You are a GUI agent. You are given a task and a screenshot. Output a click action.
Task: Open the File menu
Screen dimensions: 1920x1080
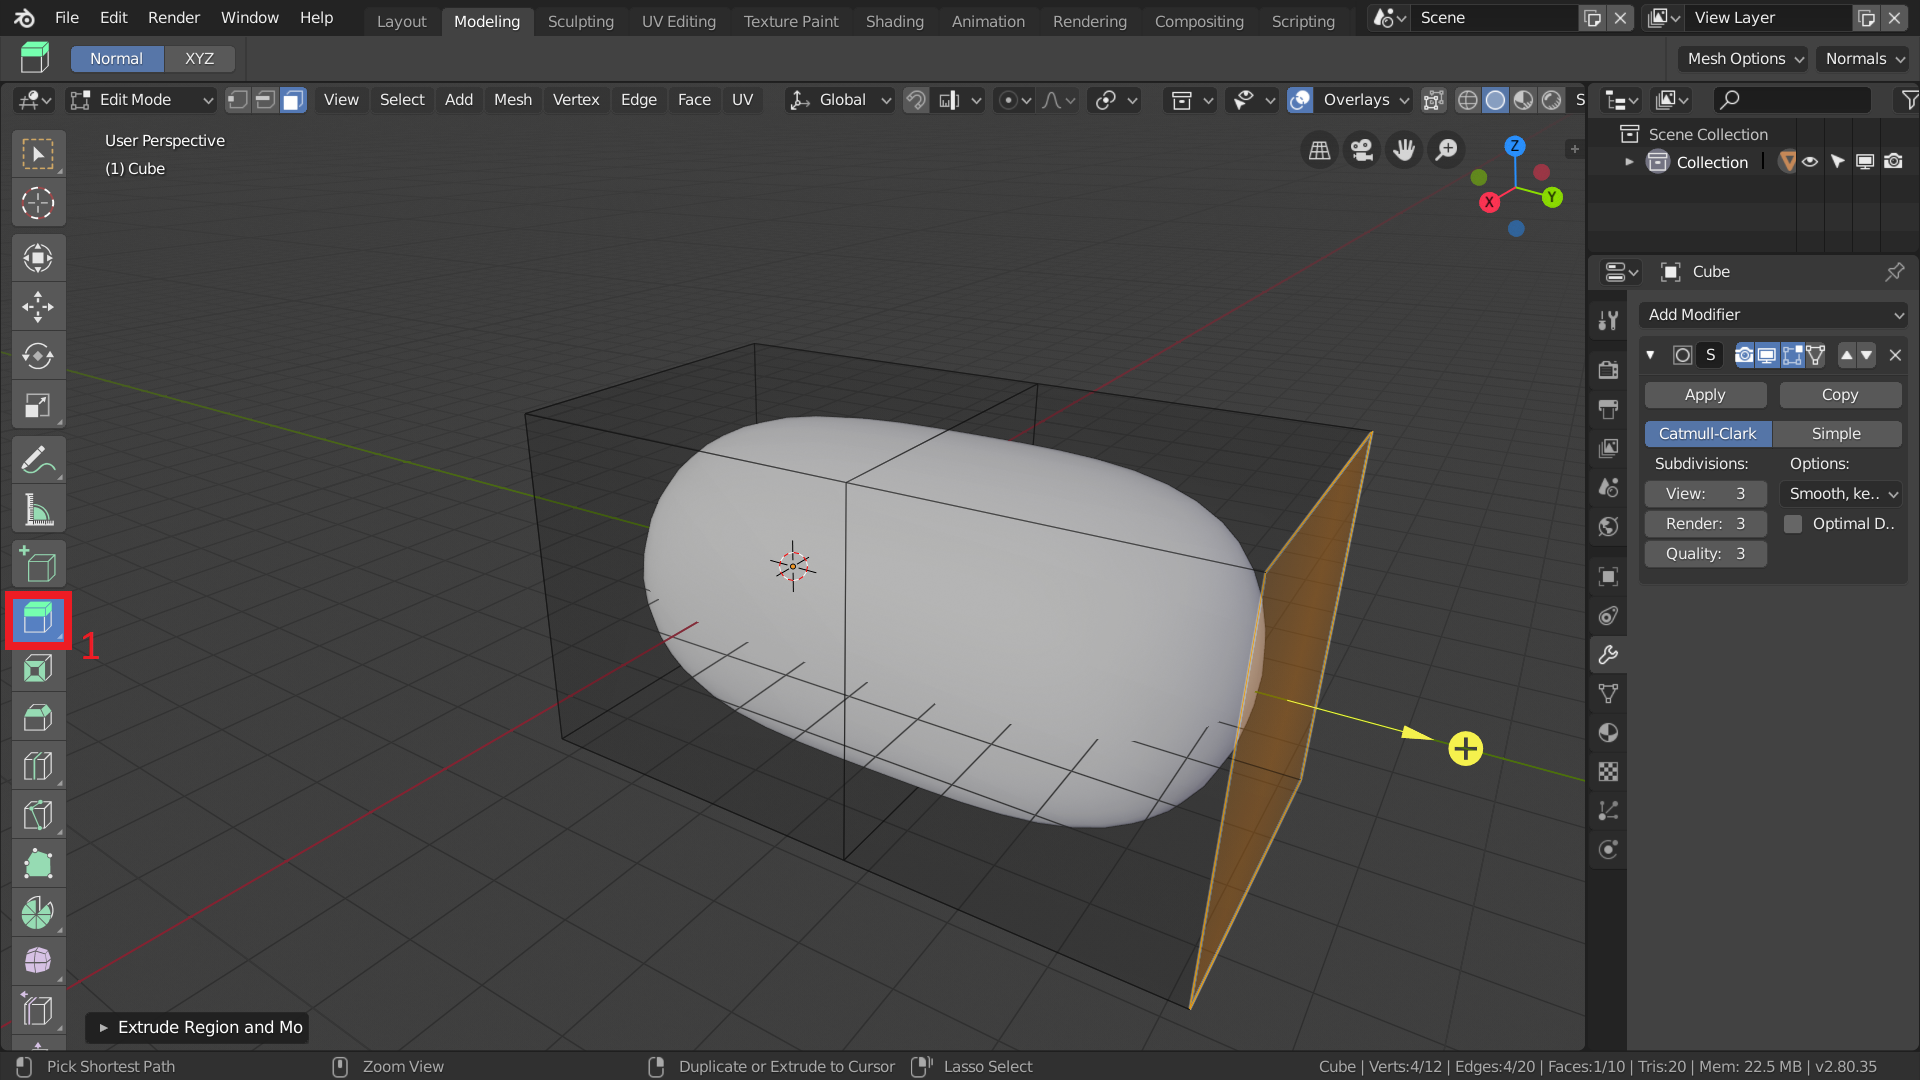[x=66, y=18]
